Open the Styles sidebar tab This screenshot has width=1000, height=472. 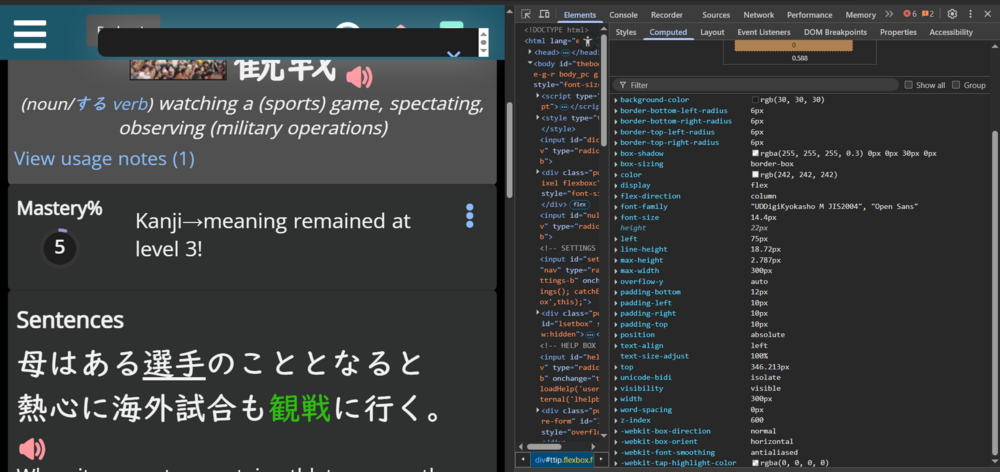[x=626, y=32]
